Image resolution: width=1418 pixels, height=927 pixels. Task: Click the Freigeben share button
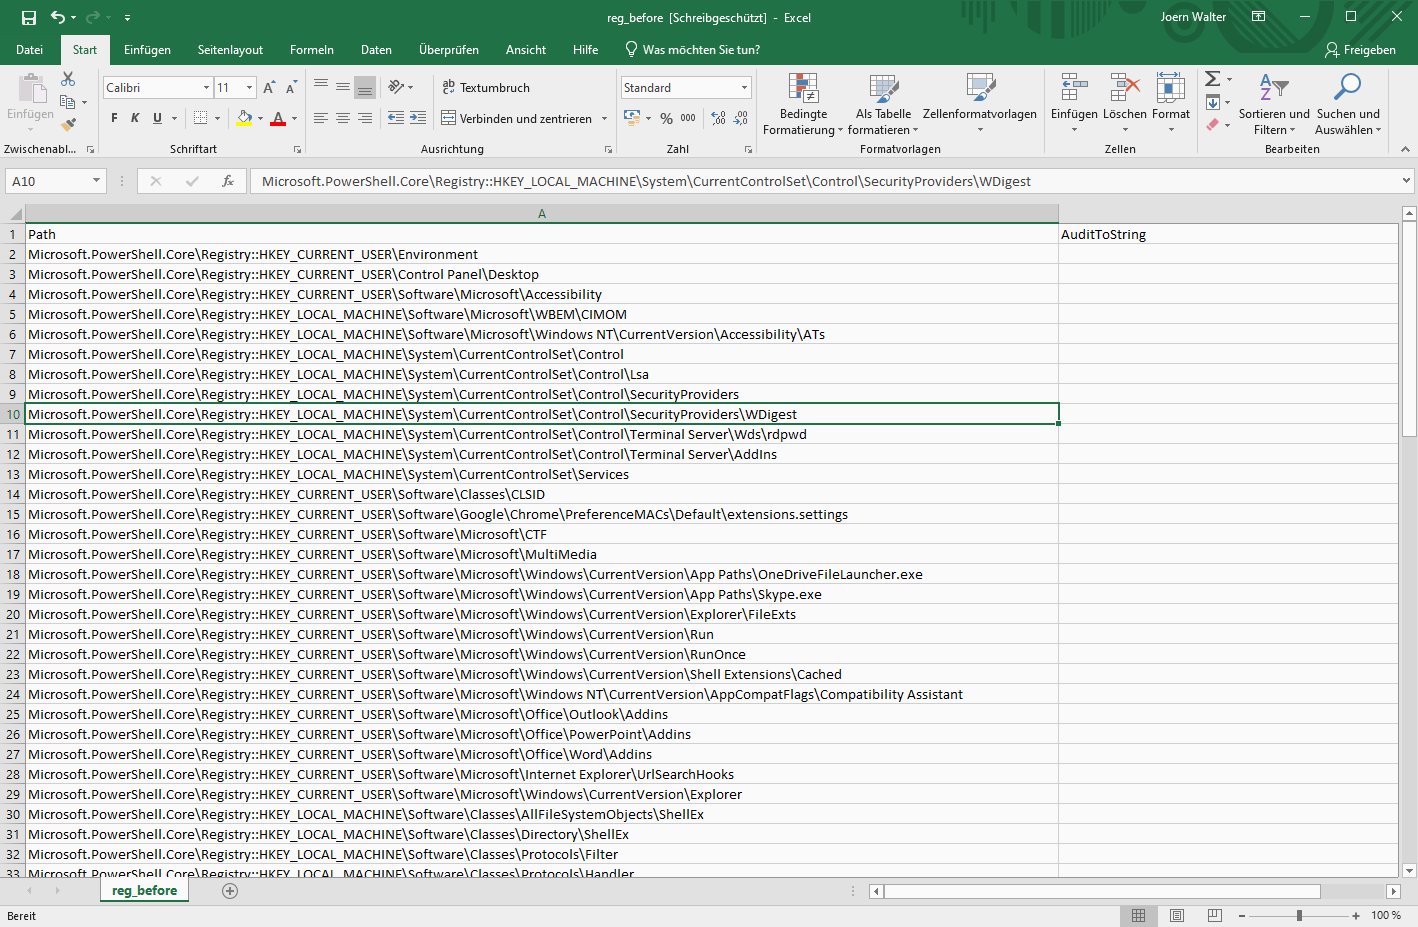pos(1360,50)
